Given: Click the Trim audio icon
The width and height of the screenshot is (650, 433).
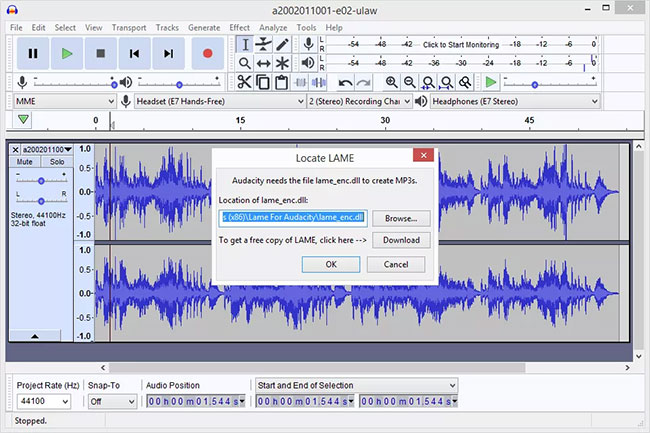Looking at the screenshot, I should pos(300,82).
